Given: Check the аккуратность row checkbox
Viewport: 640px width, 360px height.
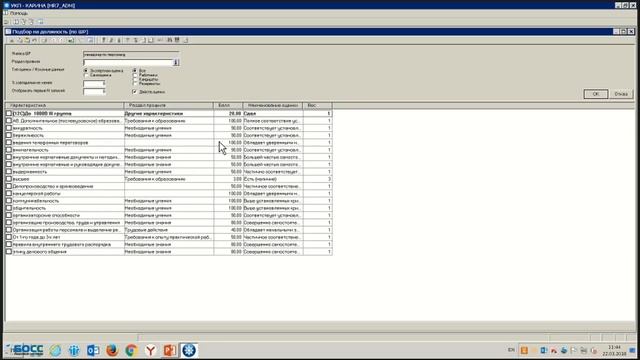Looking at the screenshot, I should click(9, 128).
